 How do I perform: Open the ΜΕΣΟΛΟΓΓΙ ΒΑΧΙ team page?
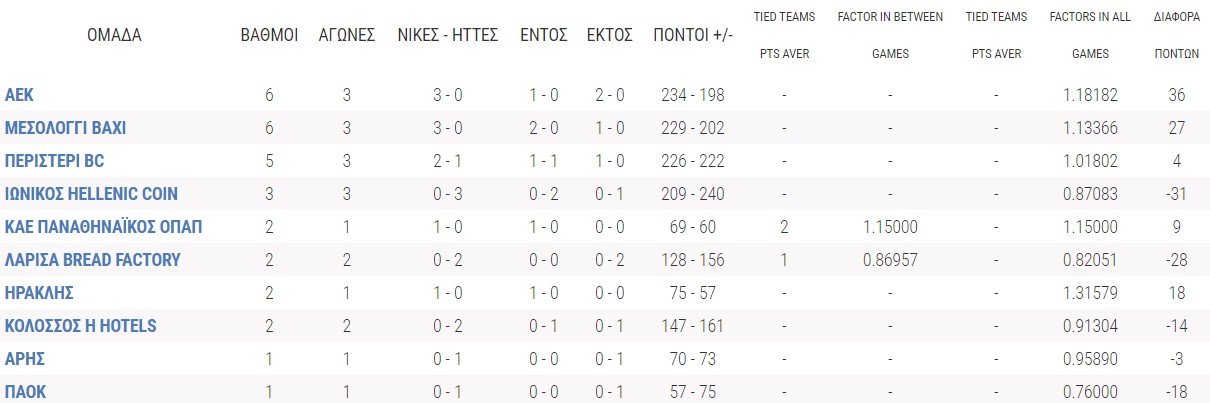click(x=66, y=128)
